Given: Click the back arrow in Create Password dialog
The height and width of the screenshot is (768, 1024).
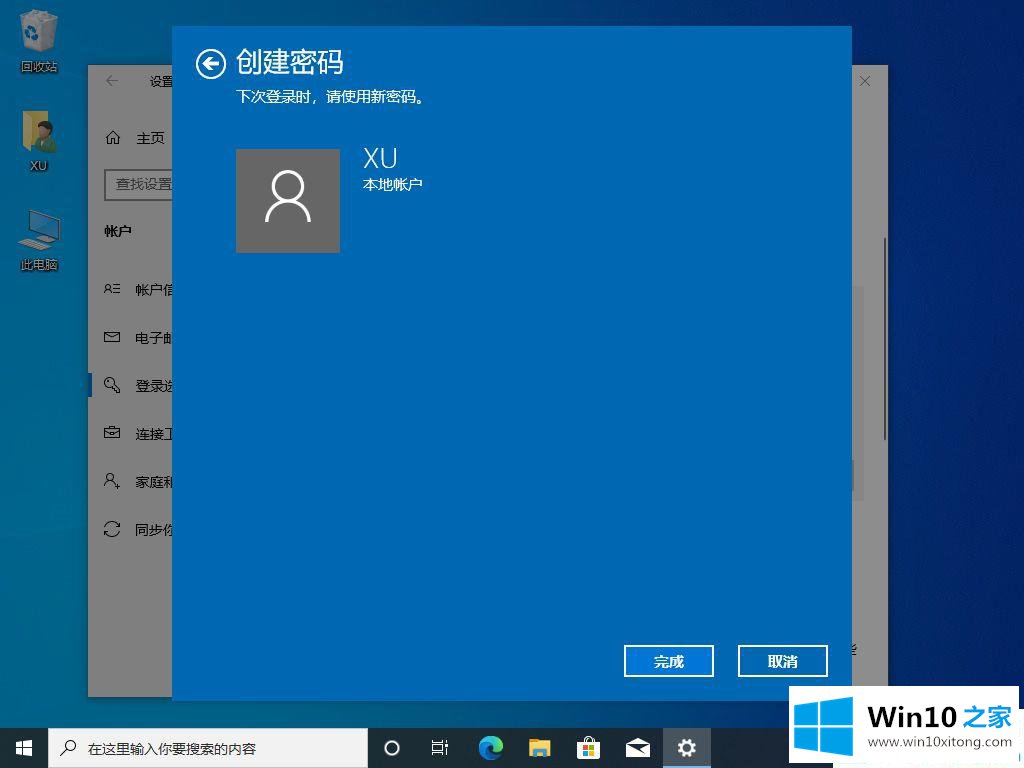Looking at the screenshot, I should point(210,64).
